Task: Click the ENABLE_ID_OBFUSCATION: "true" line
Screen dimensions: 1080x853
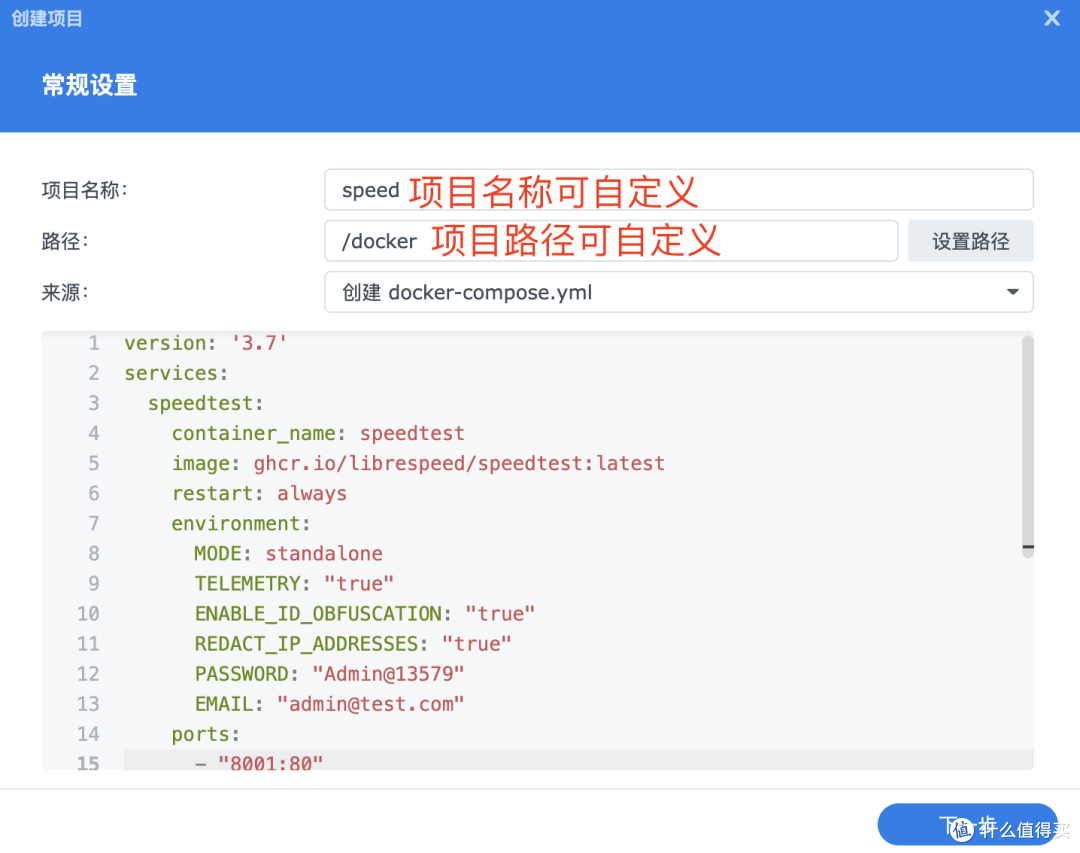Action: coord(364,614)
